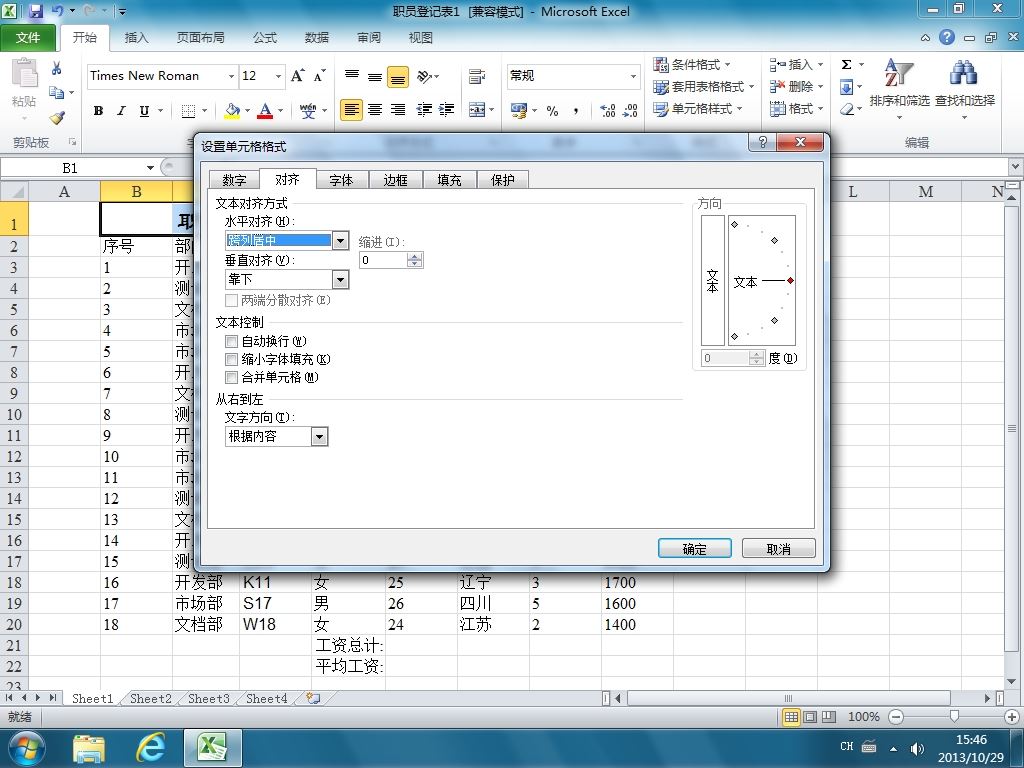Open File Explorer on taskbar
The height and width of the screenshot is (768, 1024).
pyautogui.click(x=89, y=748)
